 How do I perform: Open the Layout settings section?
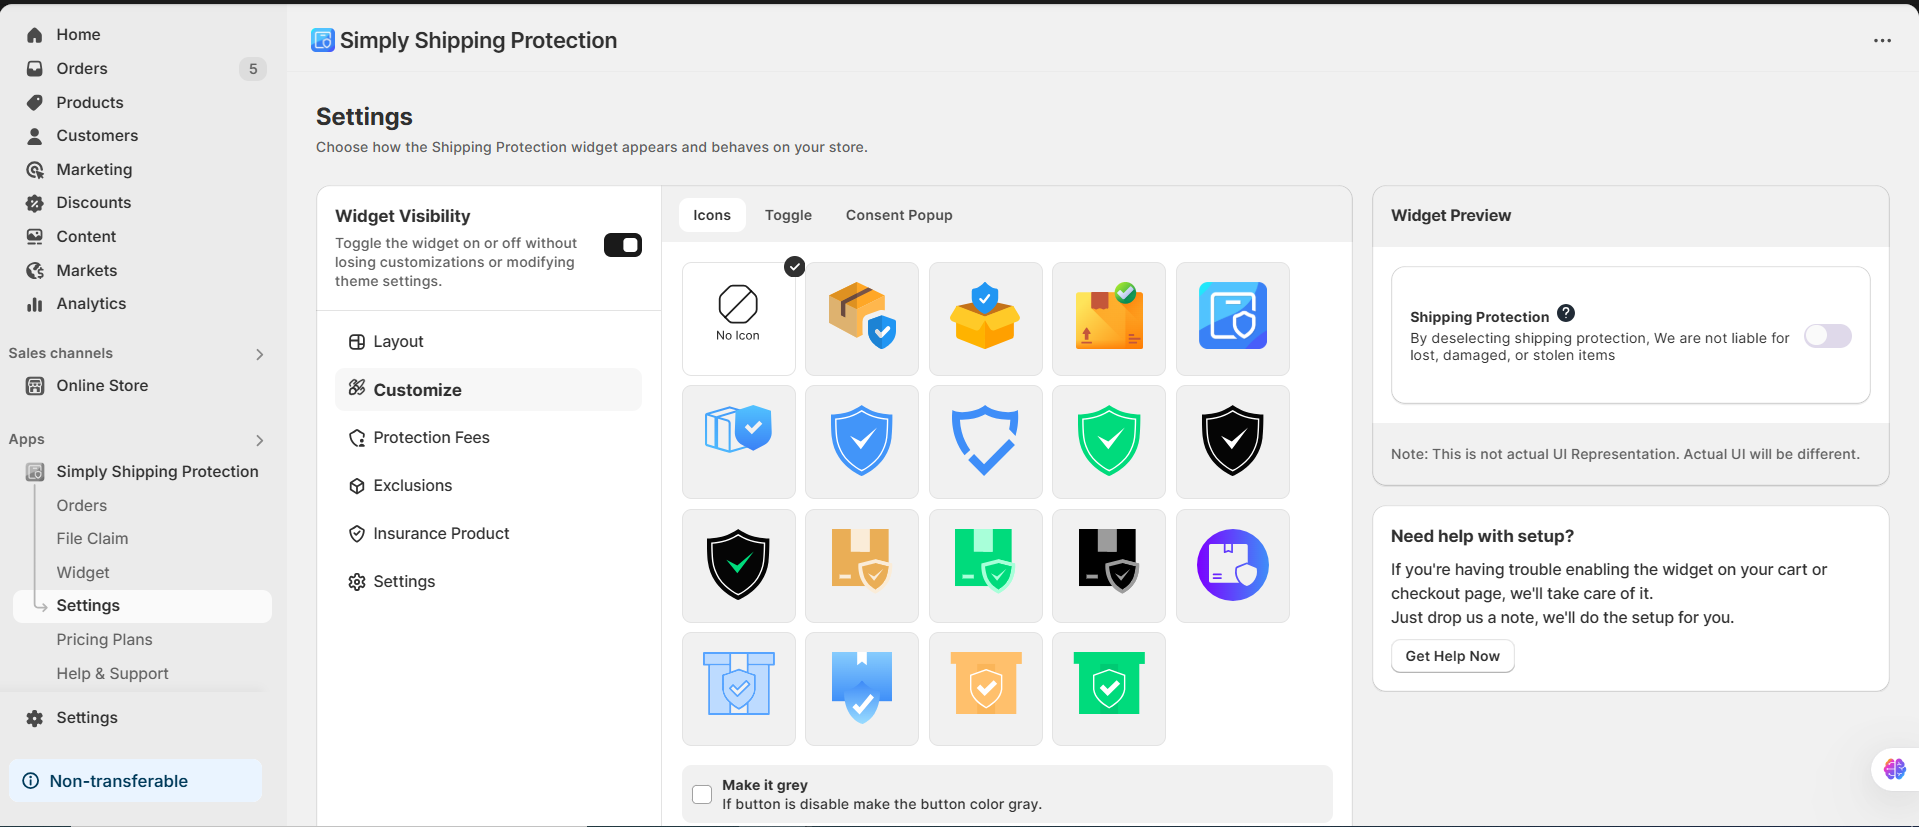click(488, 342)
